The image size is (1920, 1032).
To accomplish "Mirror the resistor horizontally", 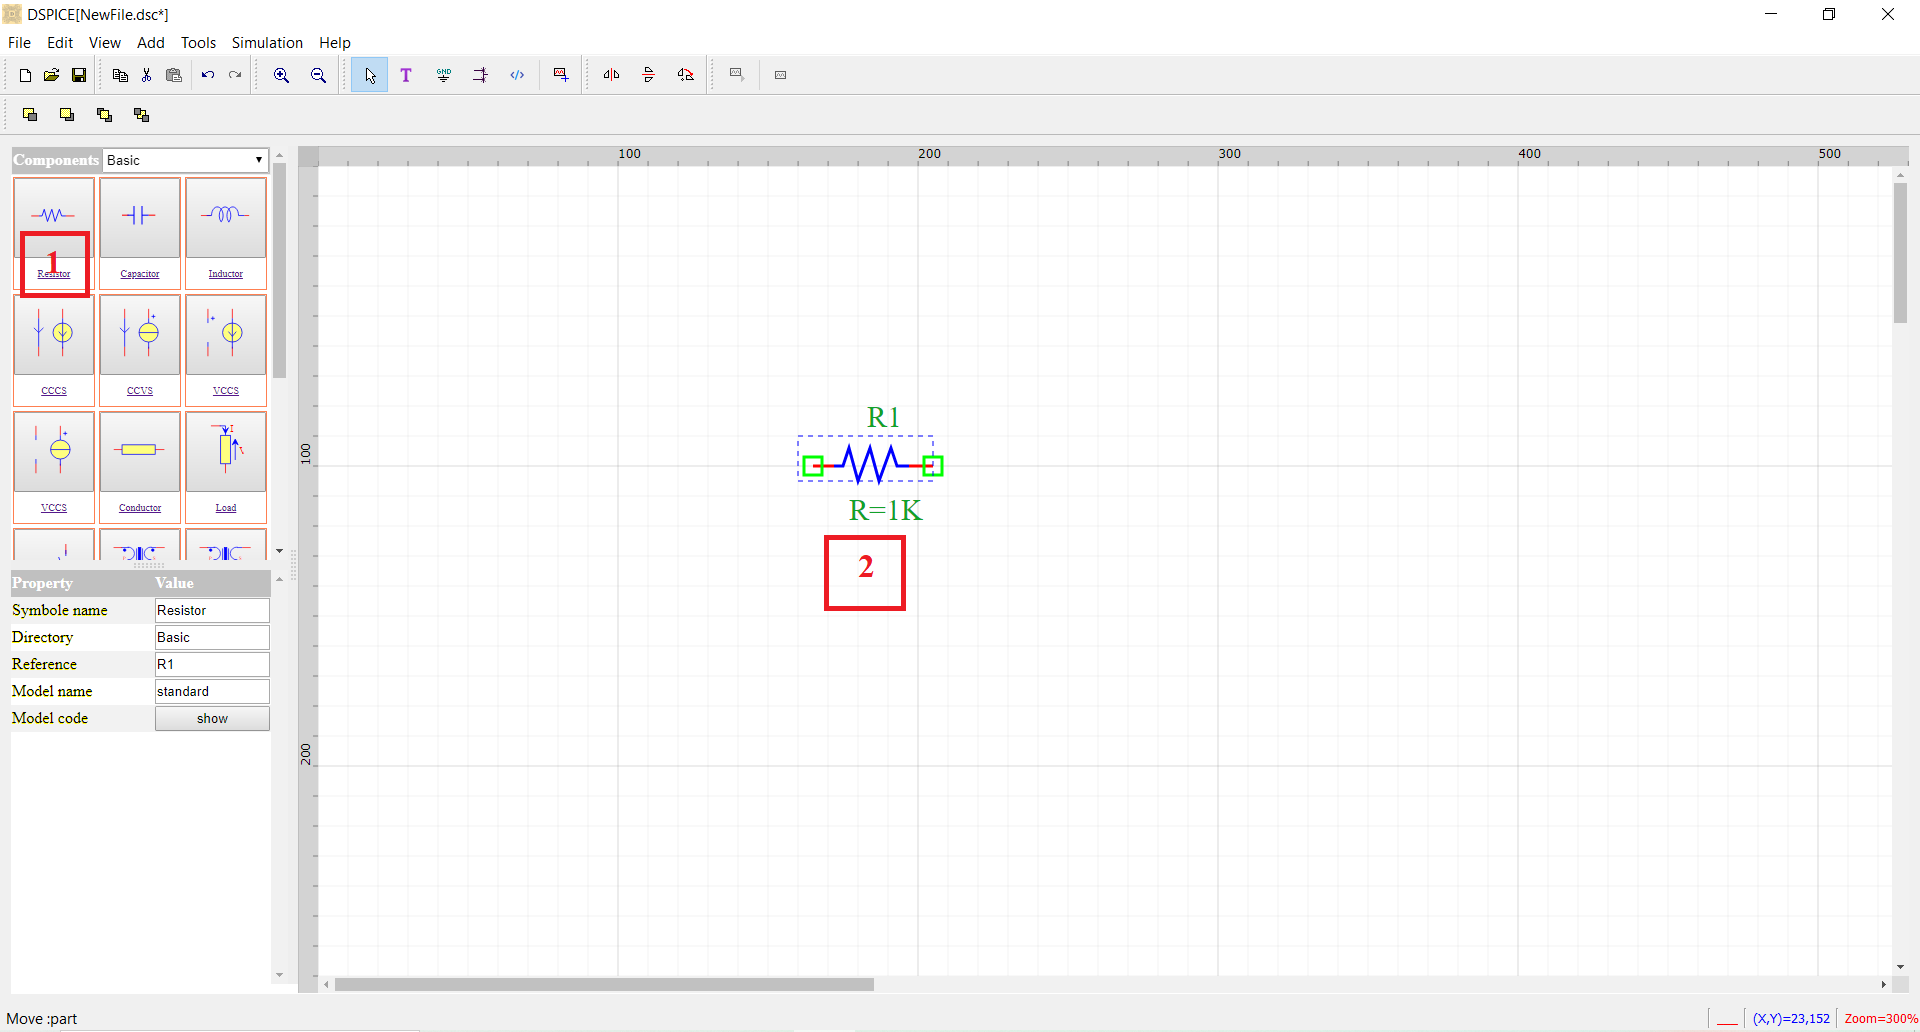I will coord(611,74).
